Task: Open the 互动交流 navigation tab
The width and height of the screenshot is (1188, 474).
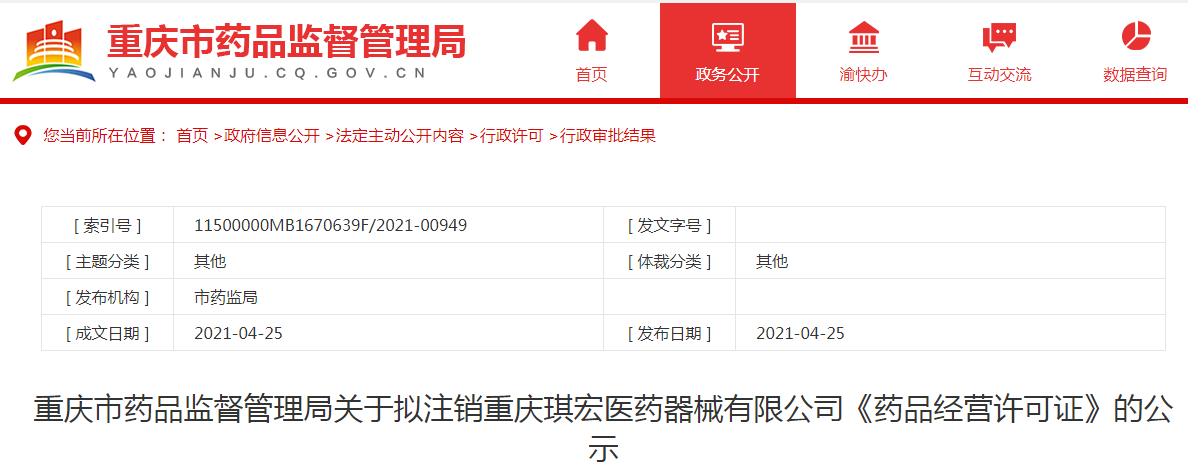Action: click(x=999, y=51)
